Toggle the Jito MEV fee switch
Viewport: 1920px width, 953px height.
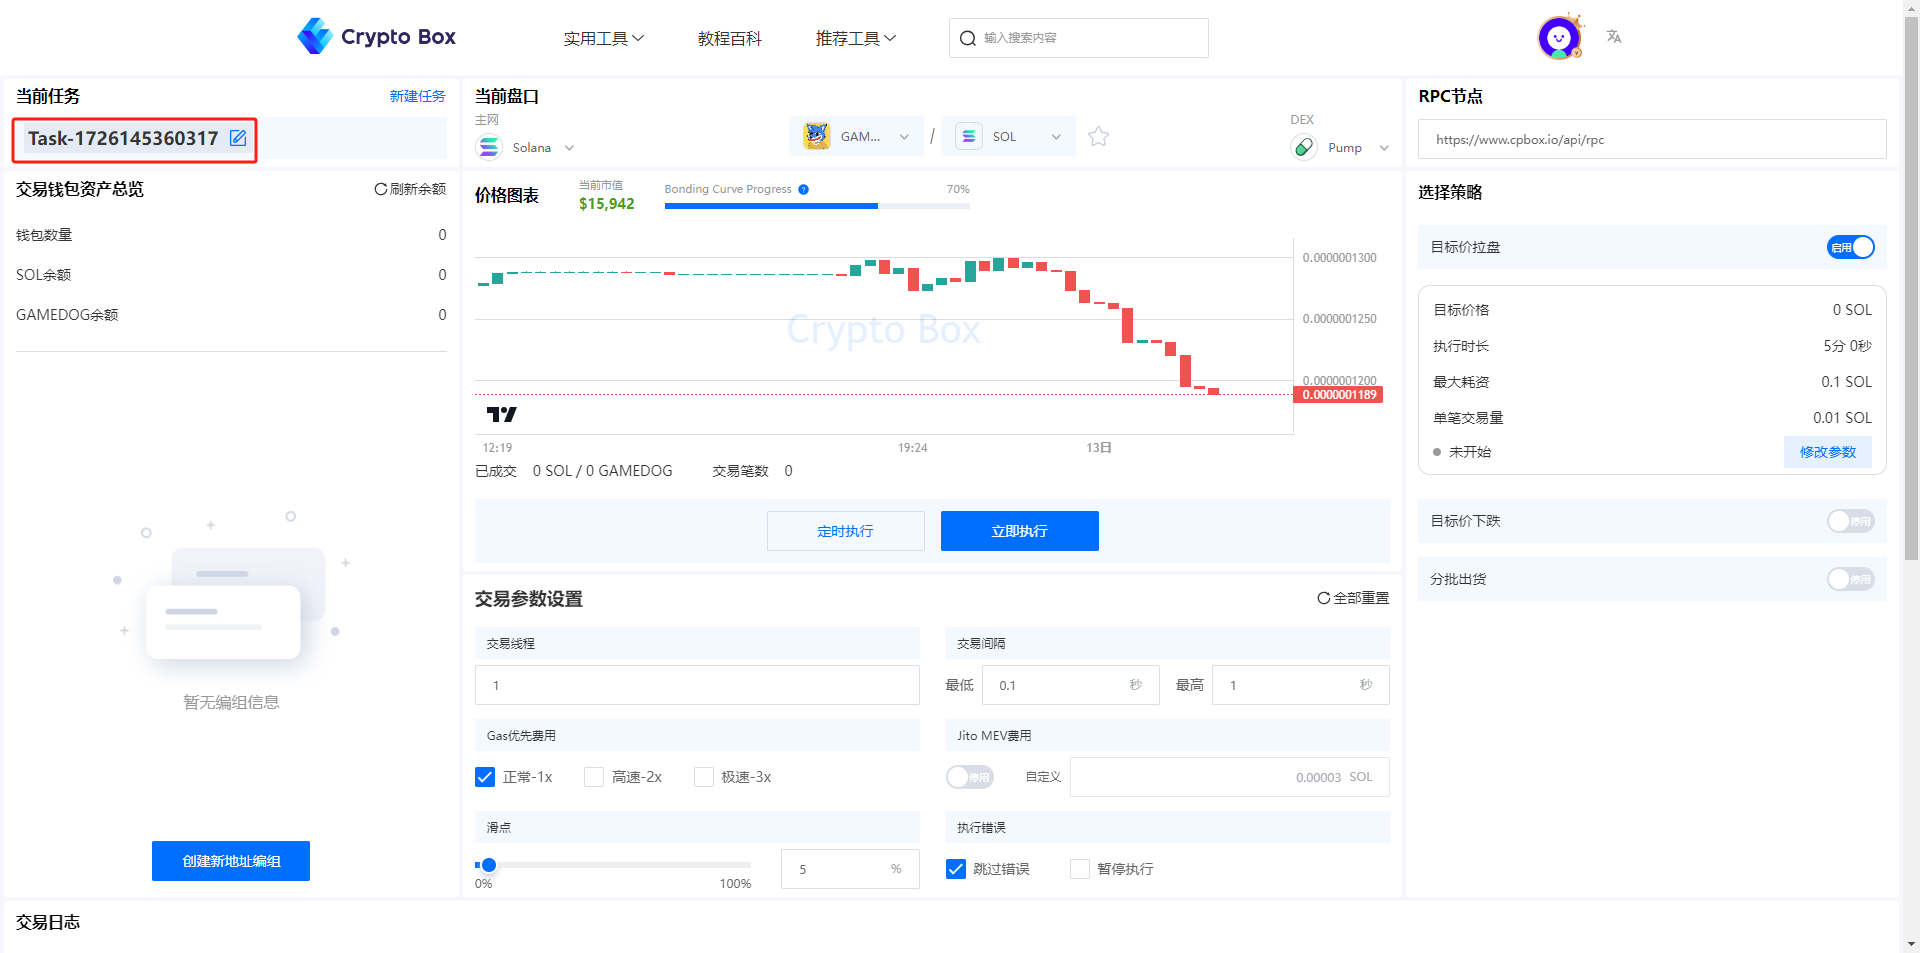(x=969, y=777)
